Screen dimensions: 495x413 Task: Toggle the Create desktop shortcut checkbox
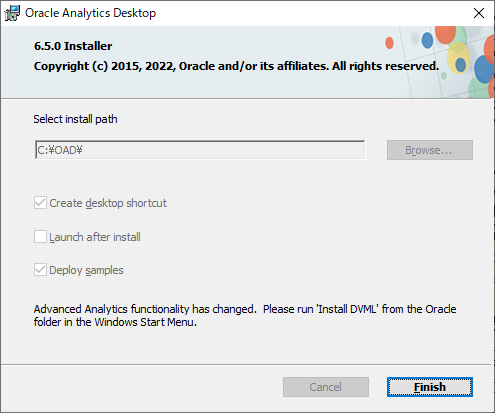(40, 203)
